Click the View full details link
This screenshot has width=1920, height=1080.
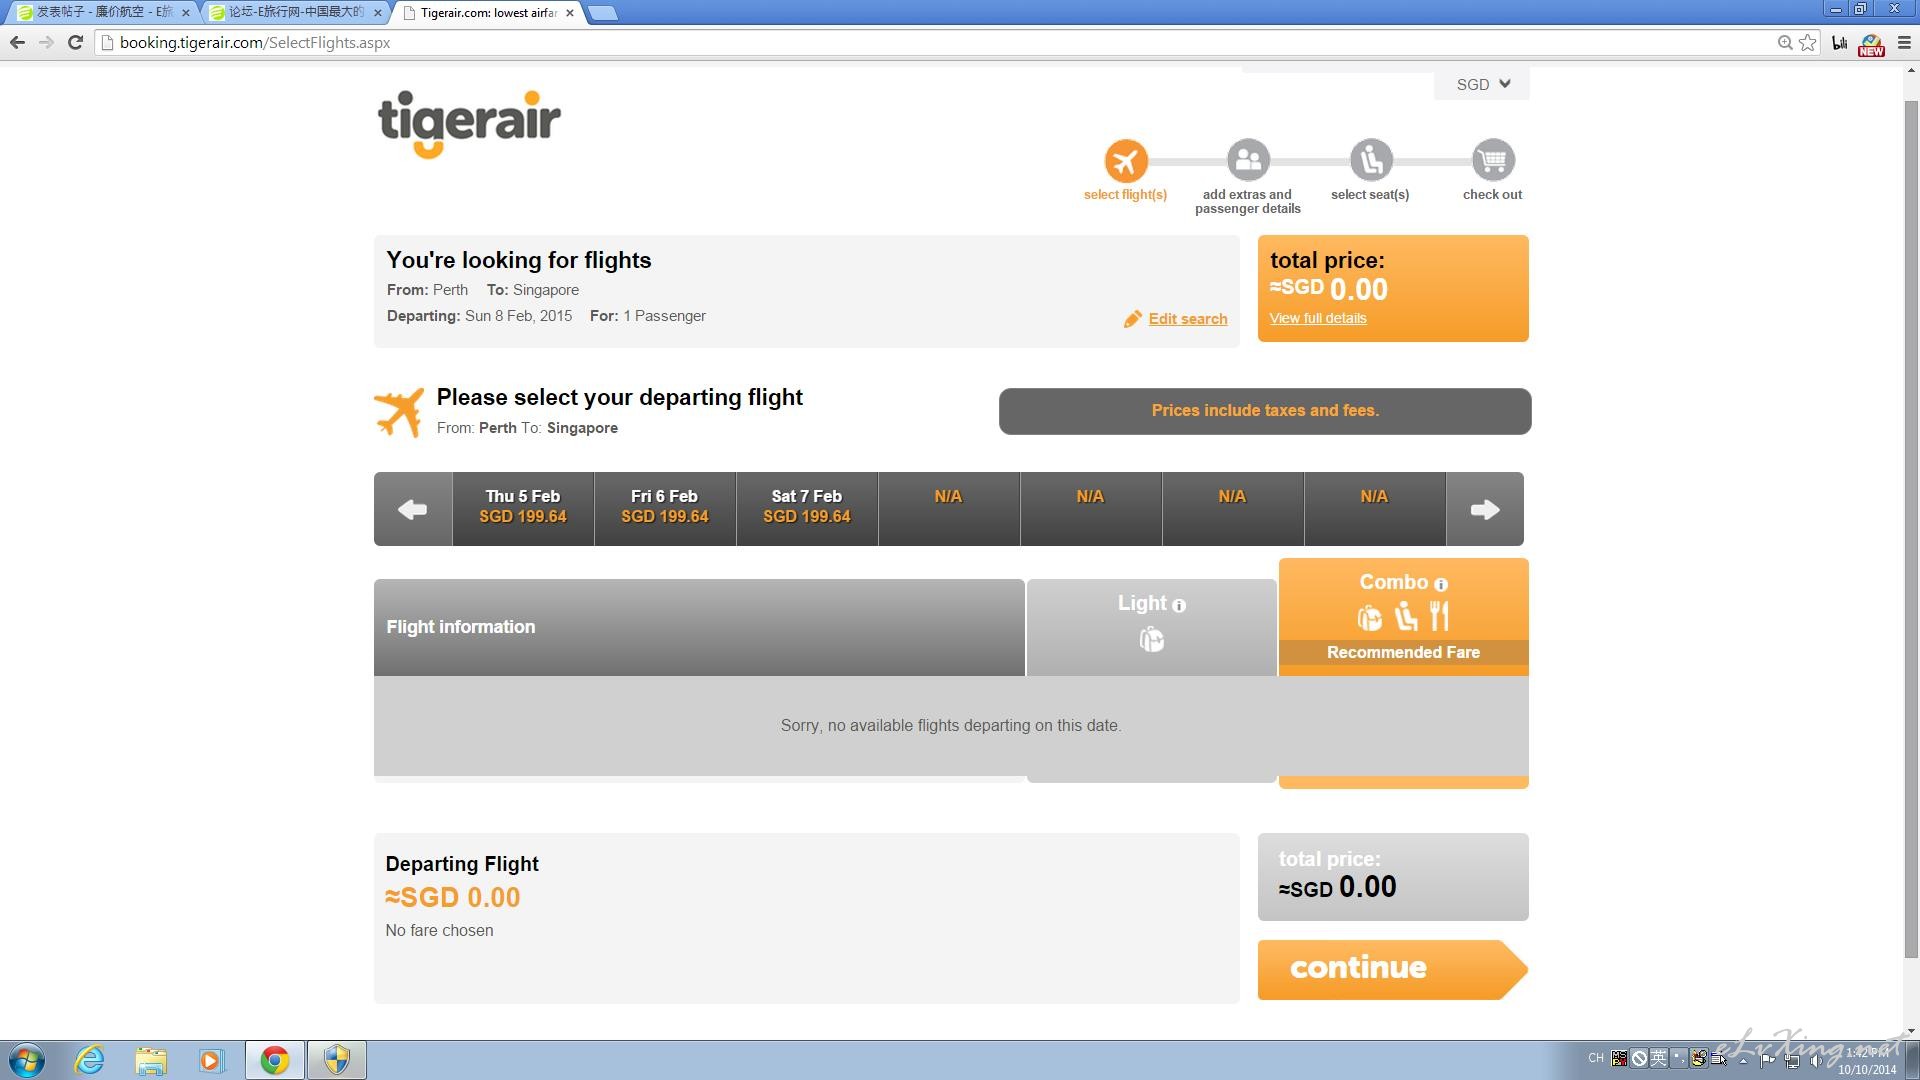[x=1318, y=318]
